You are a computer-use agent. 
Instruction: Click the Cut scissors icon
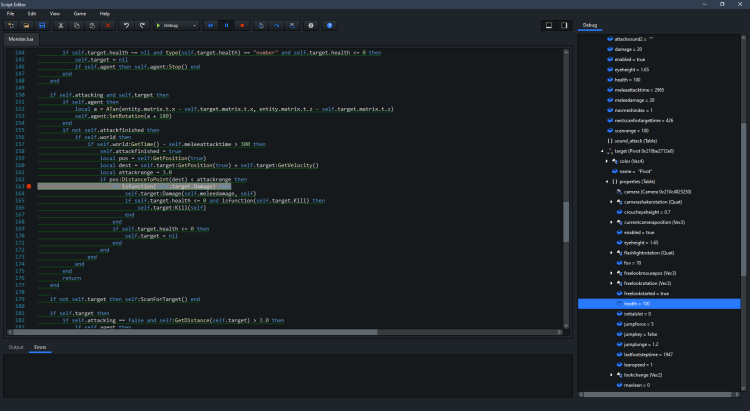pyautogui.click(x=60, y=24)
